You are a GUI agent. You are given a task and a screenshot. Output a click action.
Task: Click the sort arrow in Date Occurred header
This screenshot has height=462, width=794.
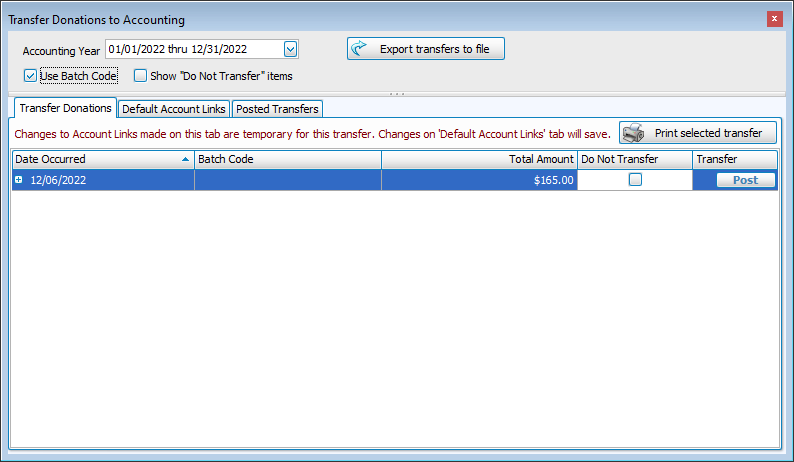tap(186, 159)
